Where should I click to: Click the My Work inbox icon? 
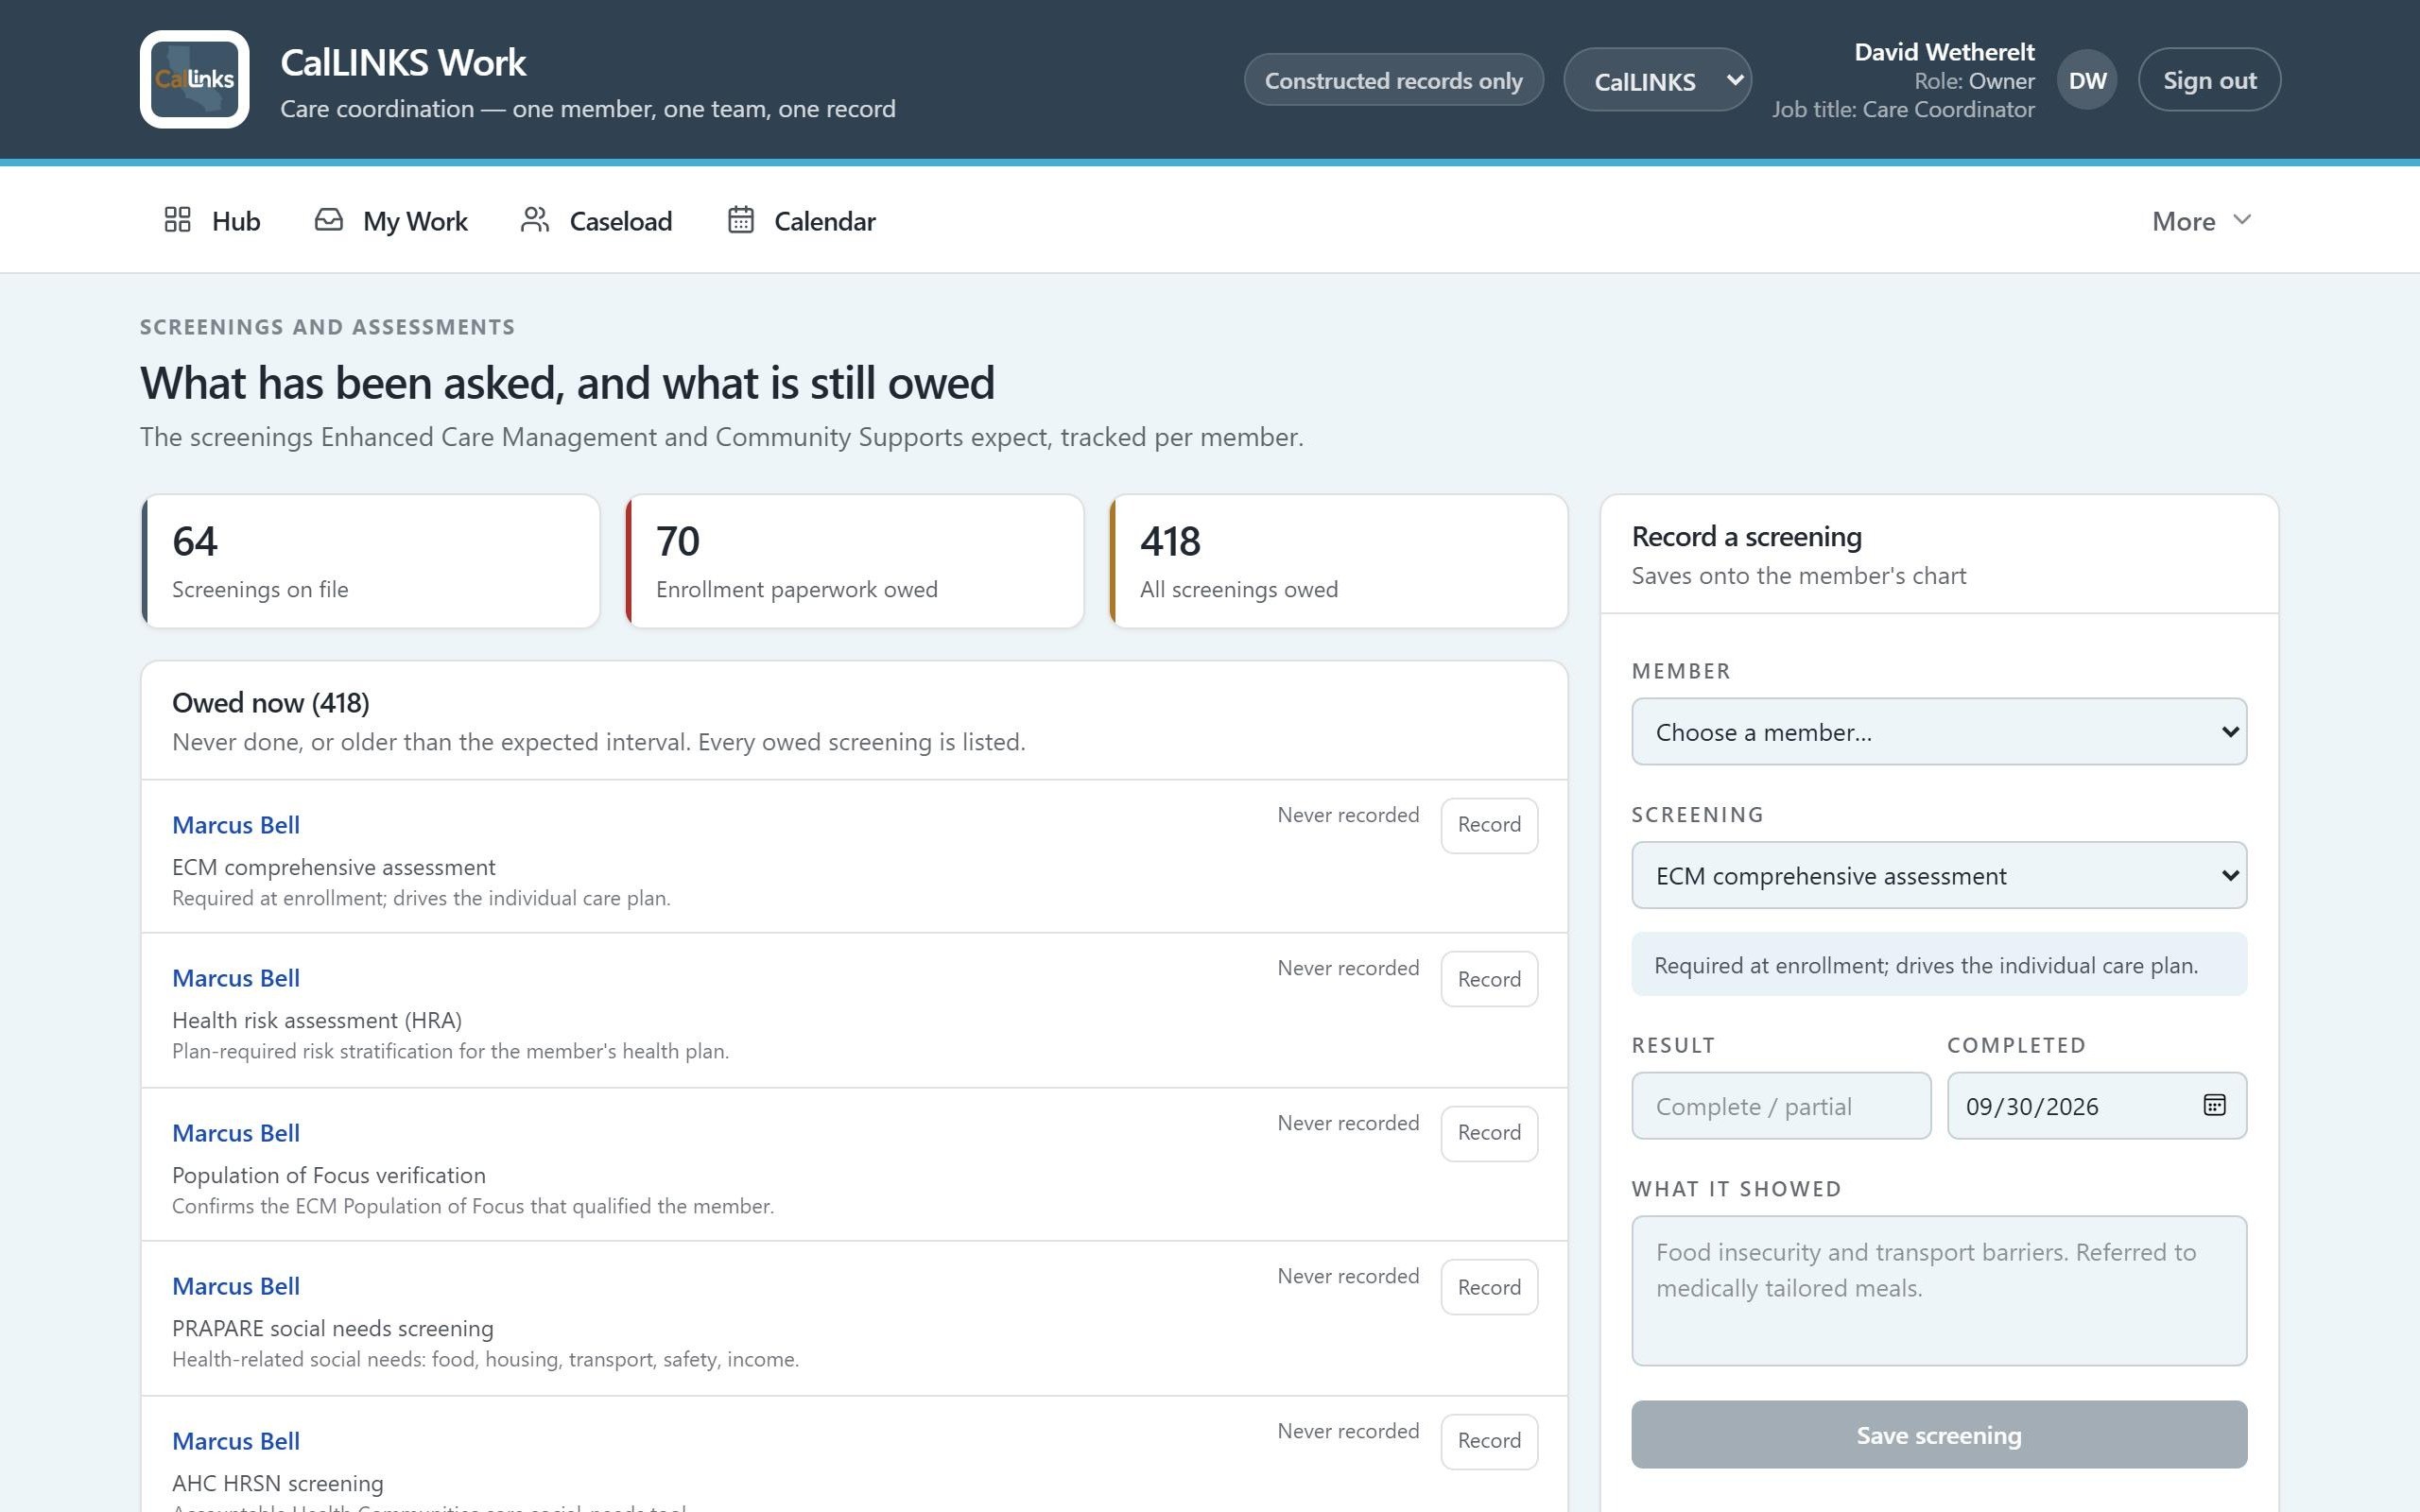click(329, 220)
